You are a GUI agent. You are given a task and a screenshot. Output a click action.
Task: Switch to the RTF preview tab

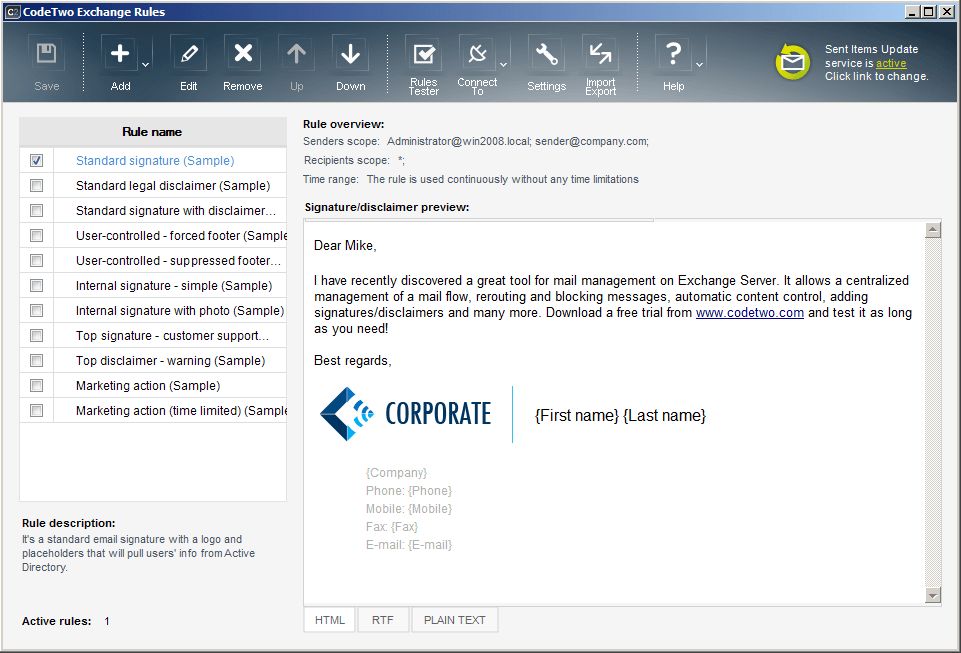[383, 619]
